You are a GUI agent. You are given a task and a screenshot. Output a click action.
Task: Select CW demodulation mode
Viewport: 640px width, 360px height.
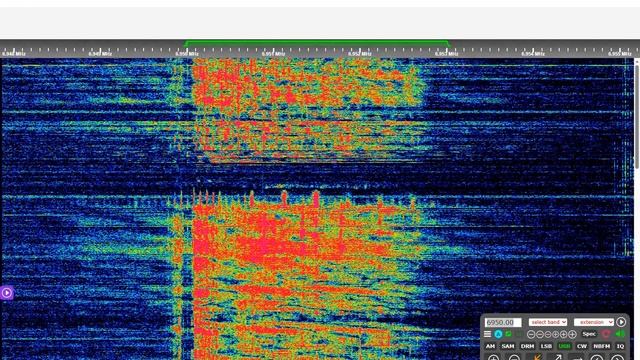point(582,346)
